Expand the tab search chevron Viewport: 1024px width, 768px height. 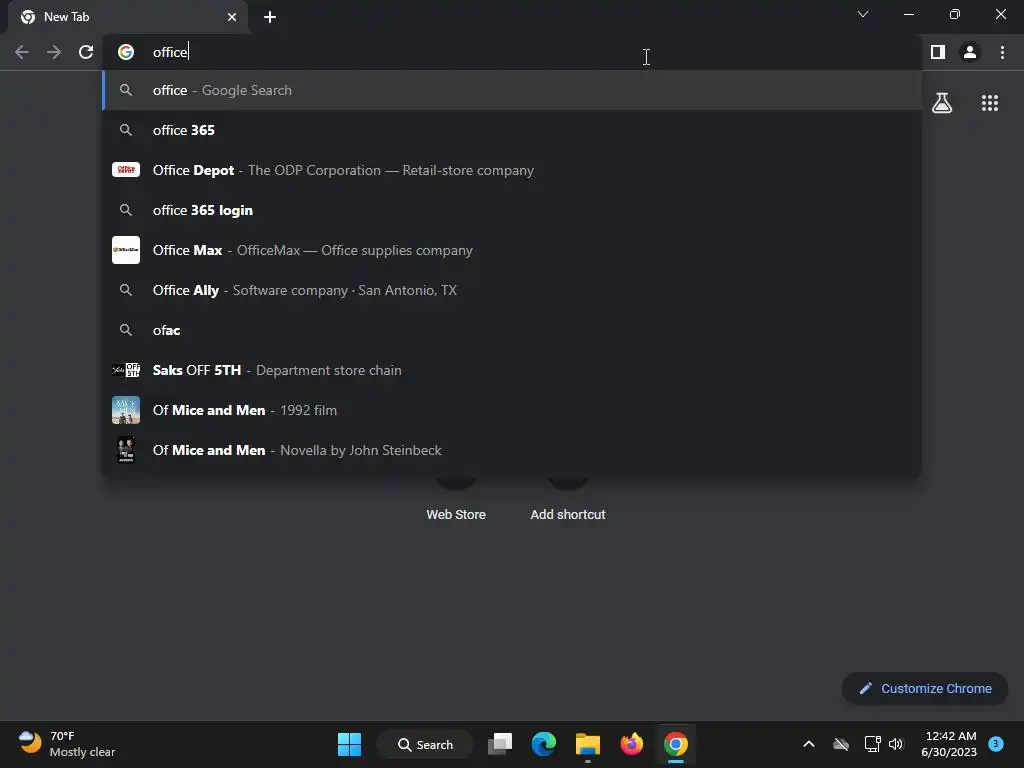[863, 14]
